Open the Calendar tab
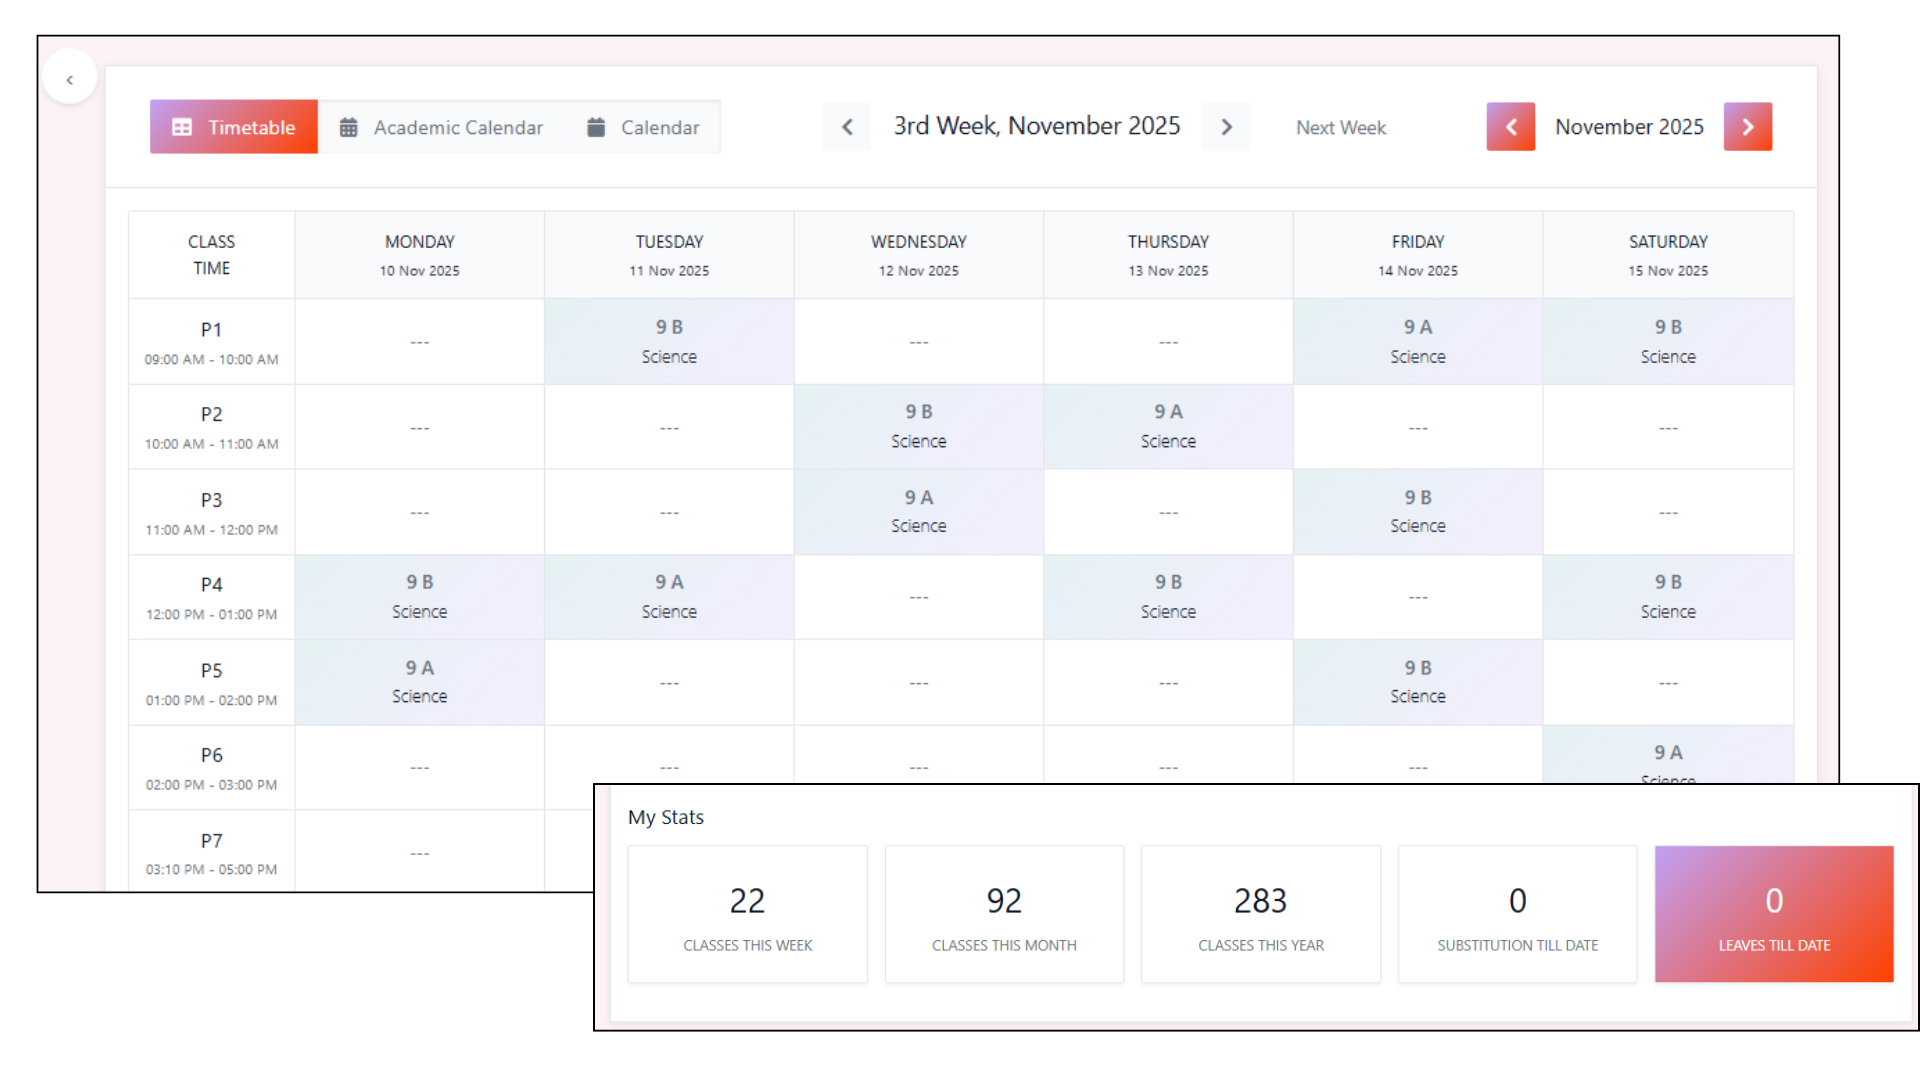The height and width of the screenshot is (1080, 1920). coord(643,127)
